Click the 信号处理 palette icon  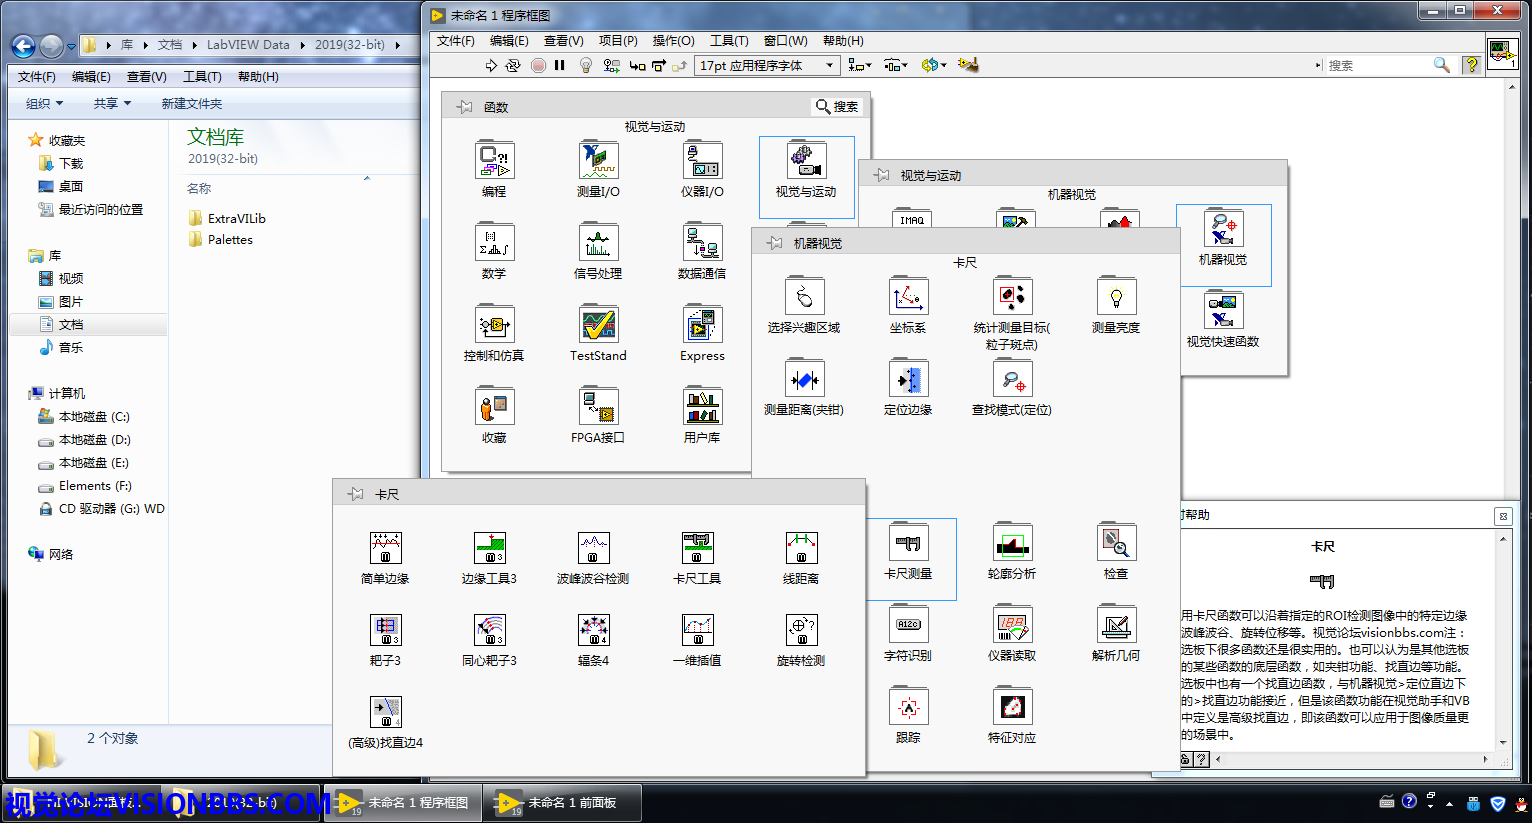click(x=598, y=244)
